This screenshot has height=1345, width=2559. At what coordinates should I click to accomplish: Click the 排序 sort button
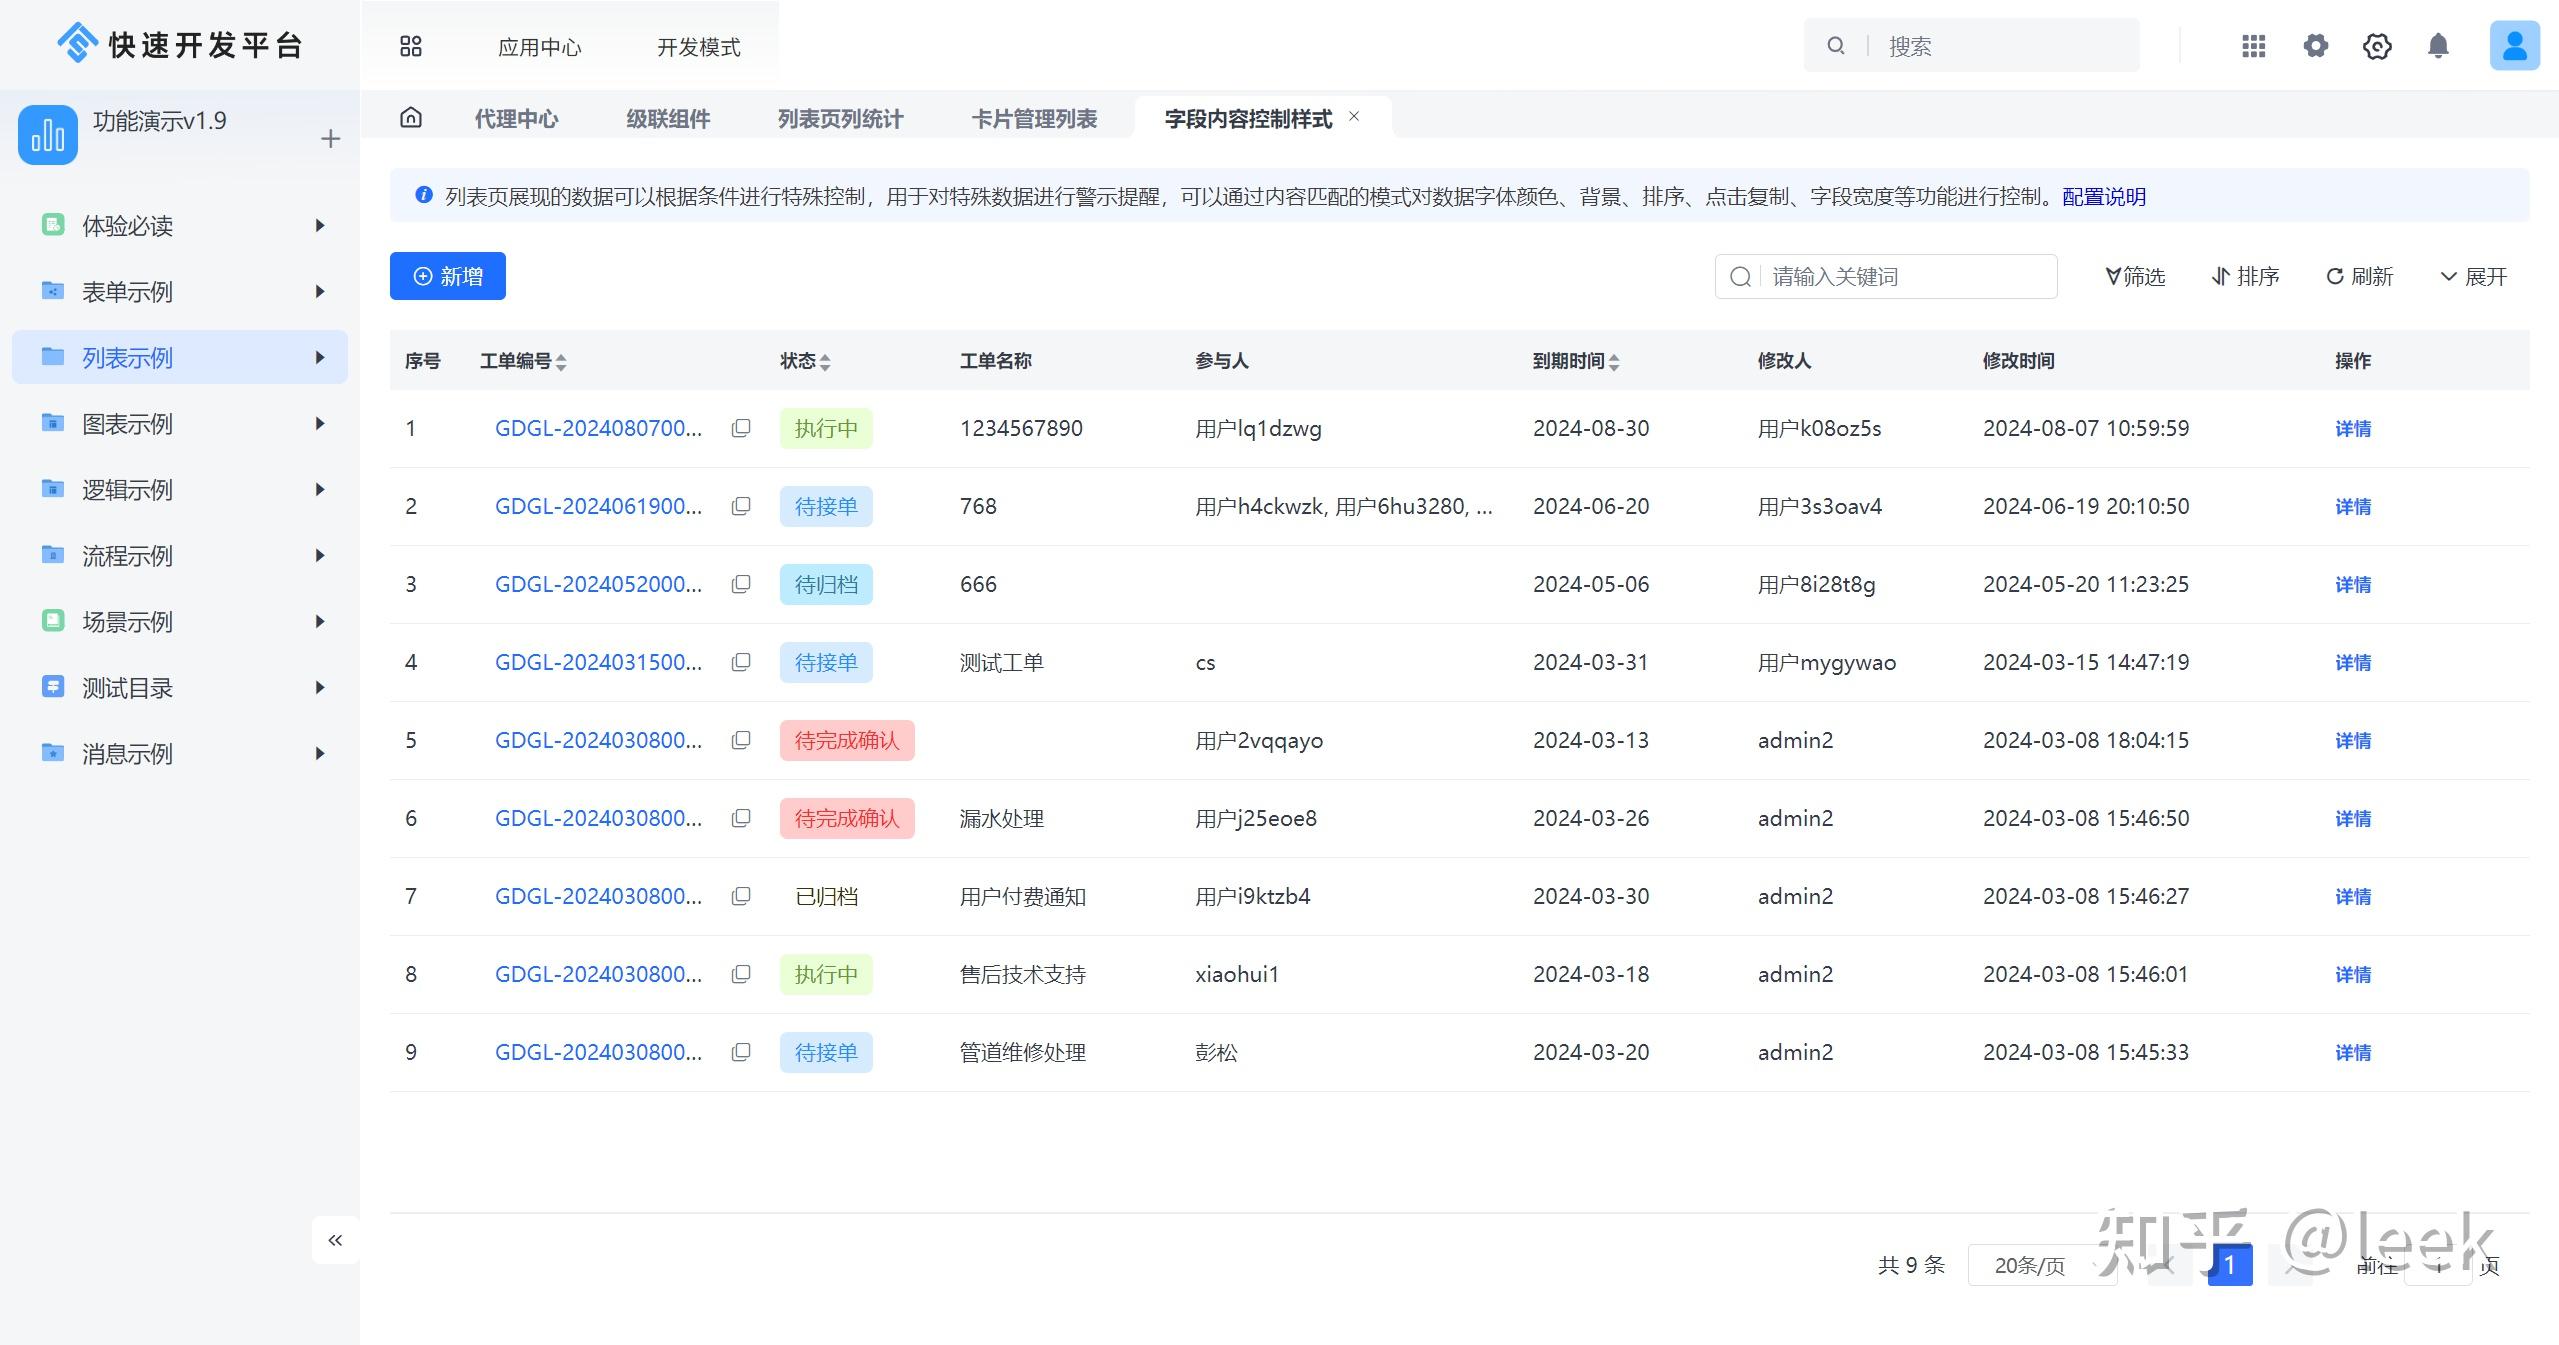pyautogui.click(x=2246, y=276)
